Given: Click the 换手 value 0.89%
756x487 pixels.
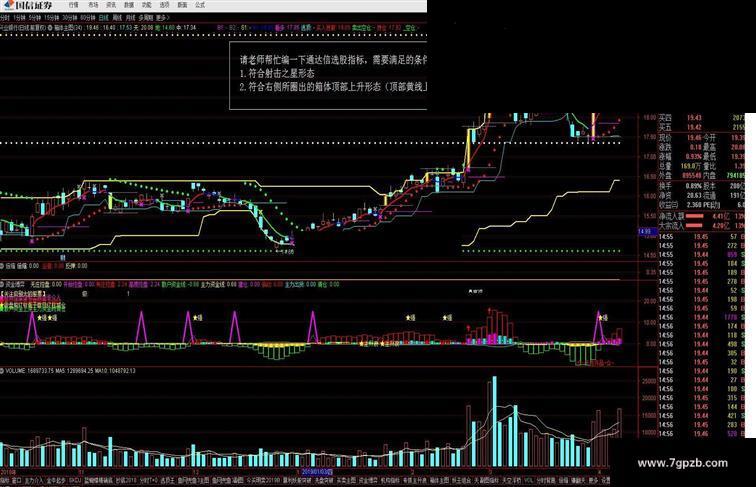Looking at the screenshot, I should 693,186.
